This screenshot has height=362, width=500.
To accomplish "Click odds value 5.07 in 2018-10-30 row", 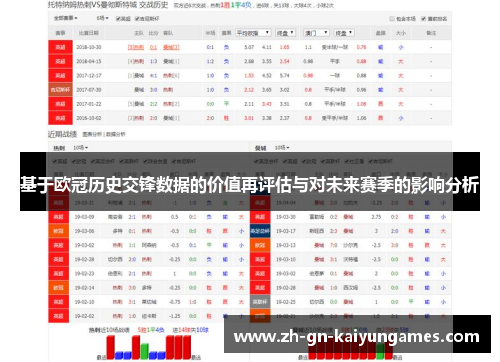I will pyautogui.click(x=249, y=47).
